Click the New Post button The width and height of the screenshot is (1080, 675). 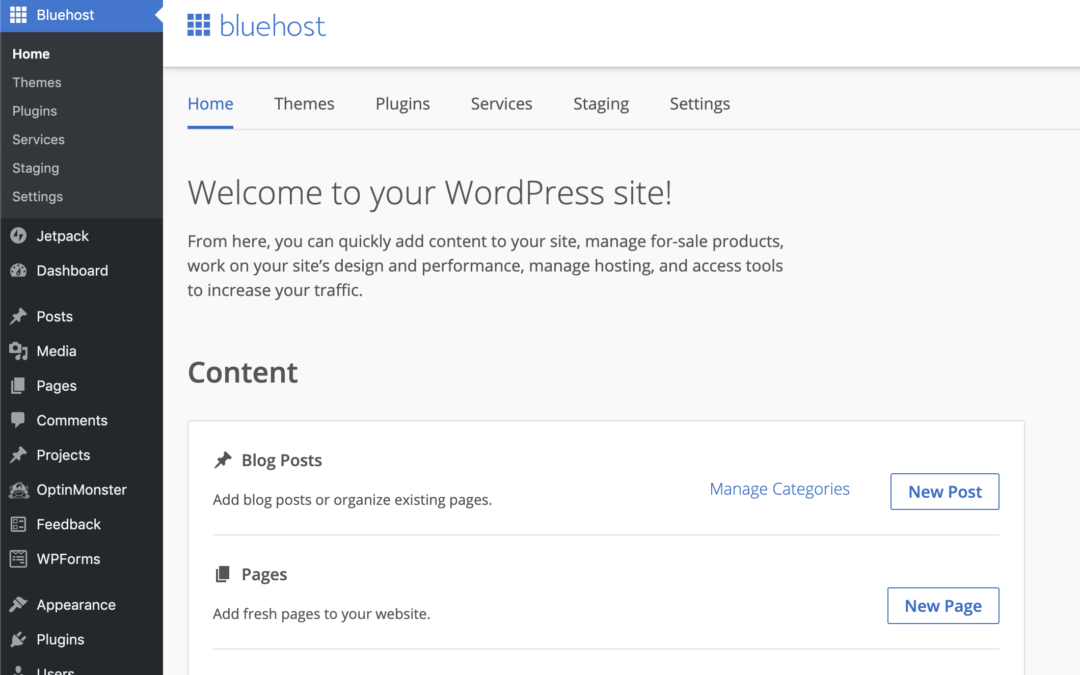[x=944, y=491]
